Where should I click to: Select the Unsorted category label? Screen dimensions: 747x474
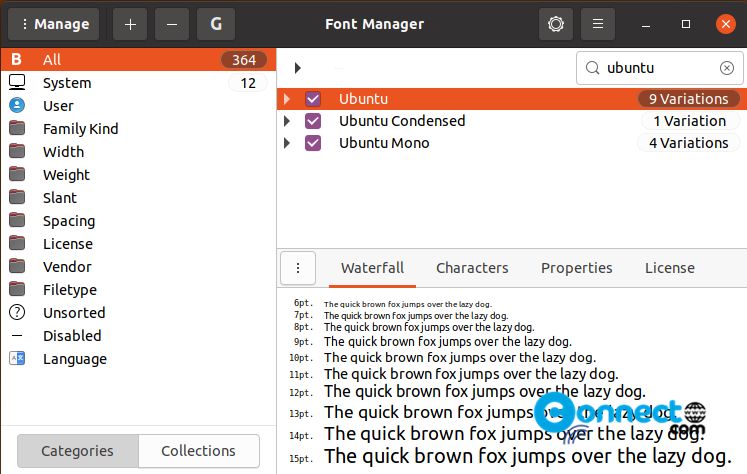coord(74,313)
